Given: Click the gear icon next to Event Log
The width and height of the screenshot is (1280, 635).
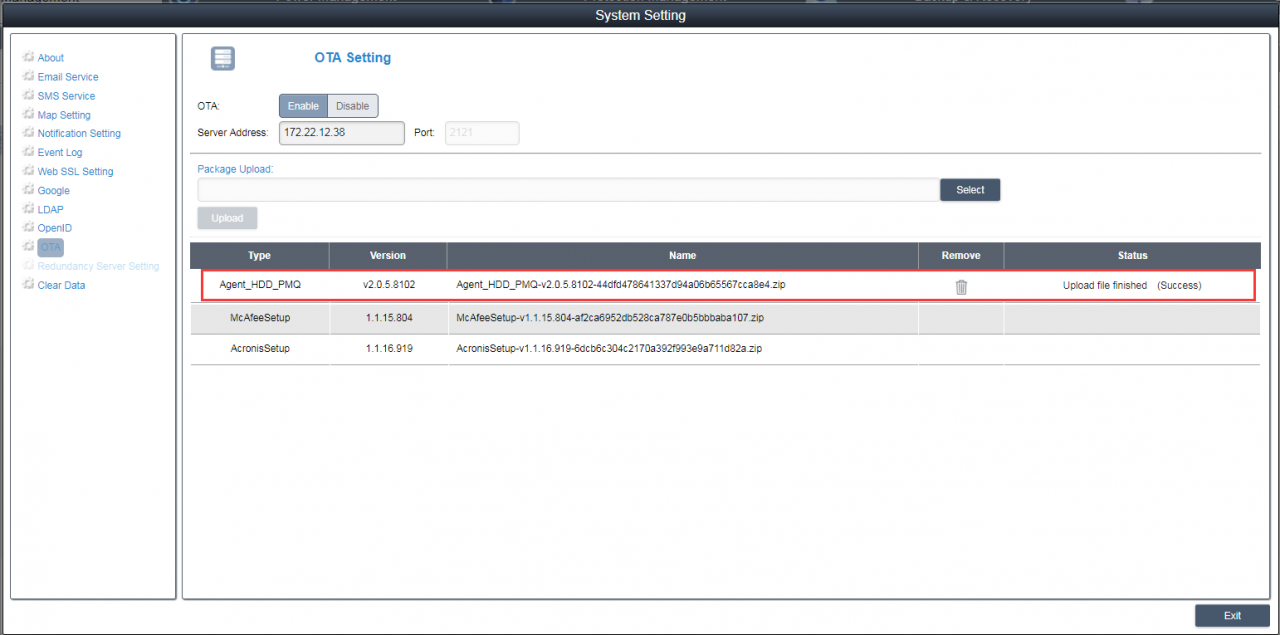Looking at the screenshot, I should 28,153.
